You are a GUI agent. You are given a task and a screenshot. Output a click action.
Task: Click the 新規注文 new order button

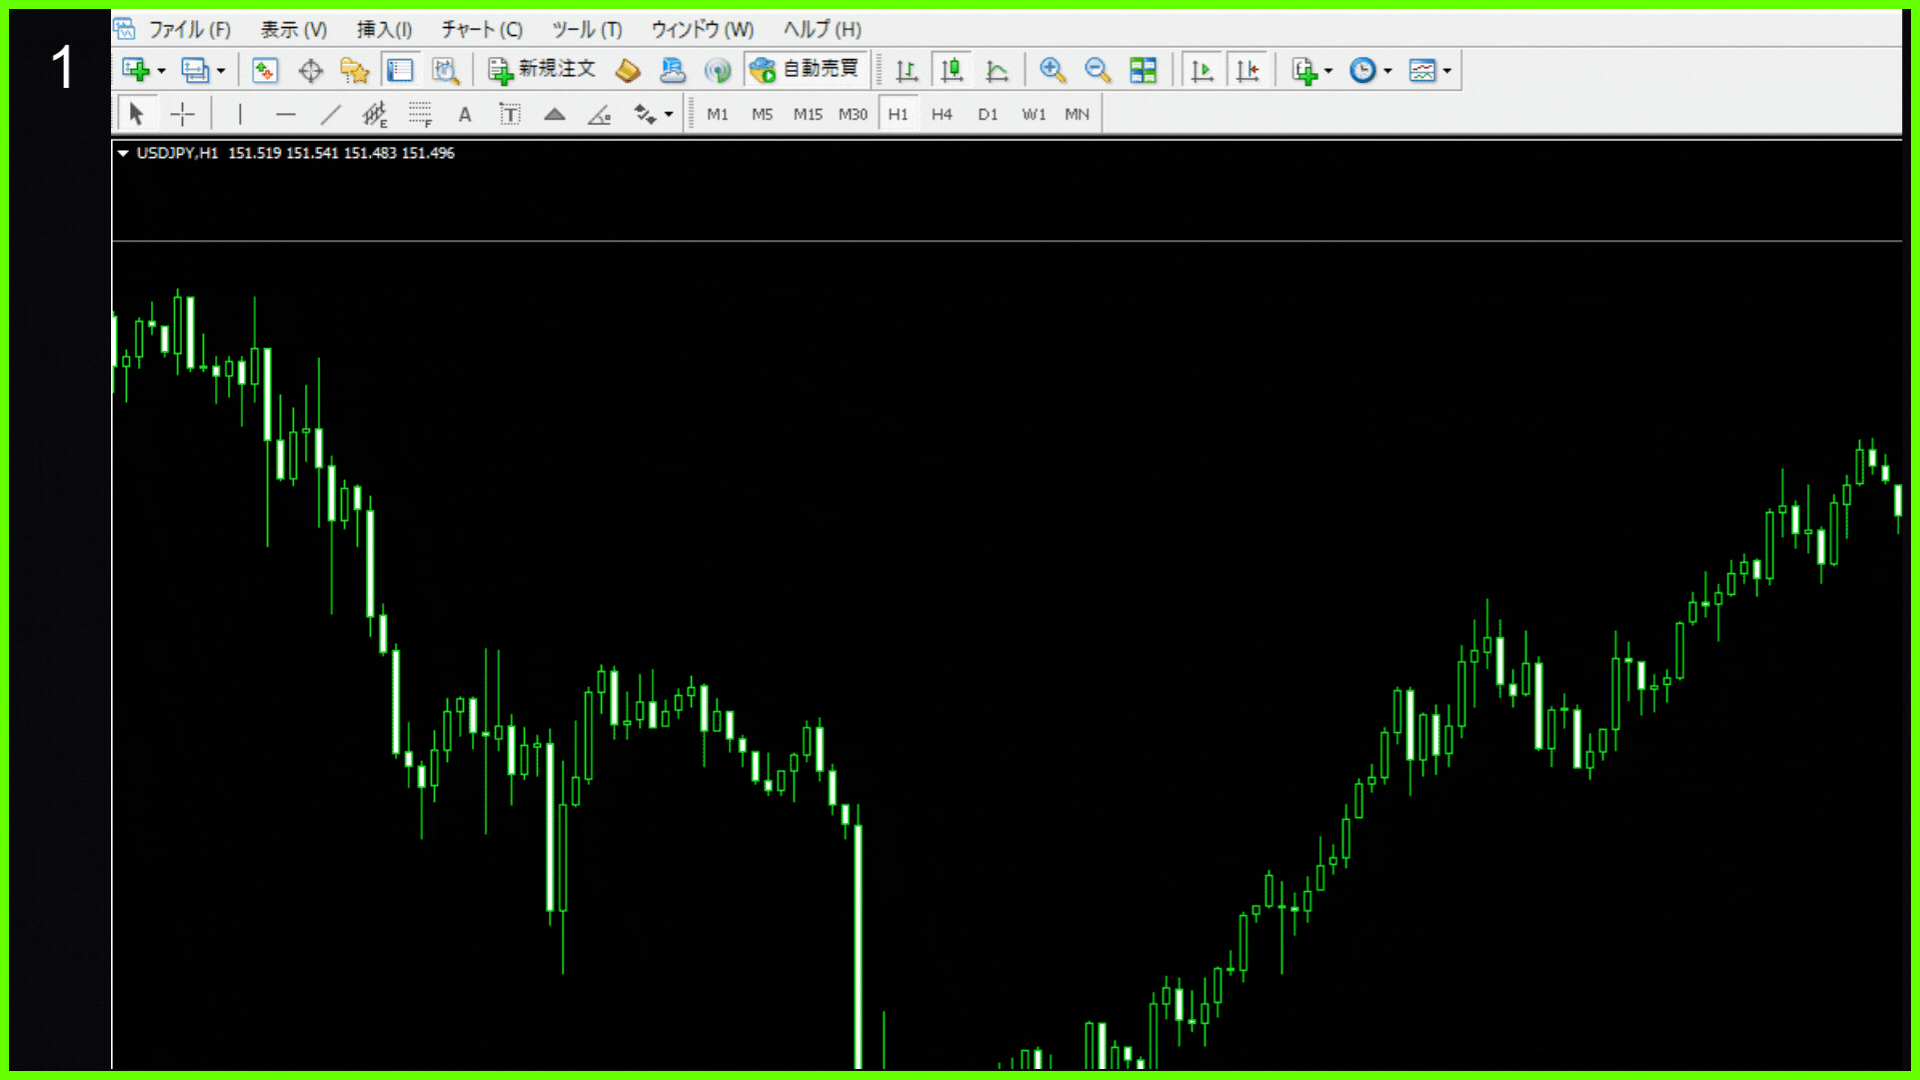coord(542,69)
